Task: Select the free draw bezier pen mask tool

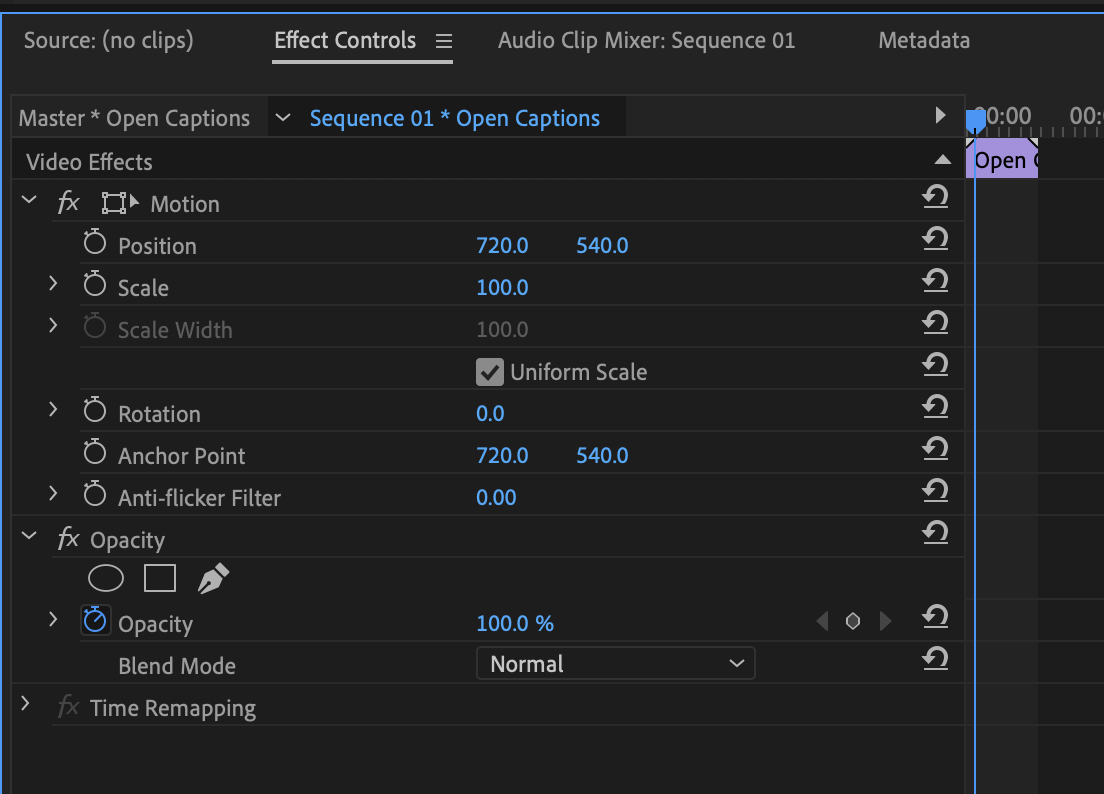Action: point(213,579)
